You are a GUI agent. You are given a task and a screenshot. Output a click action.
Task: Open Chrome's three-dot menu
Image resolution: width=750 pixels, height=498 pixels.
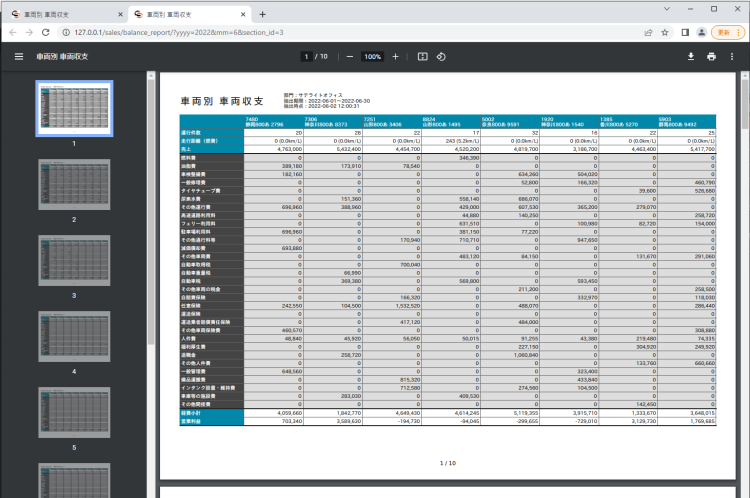coord(739,32)
